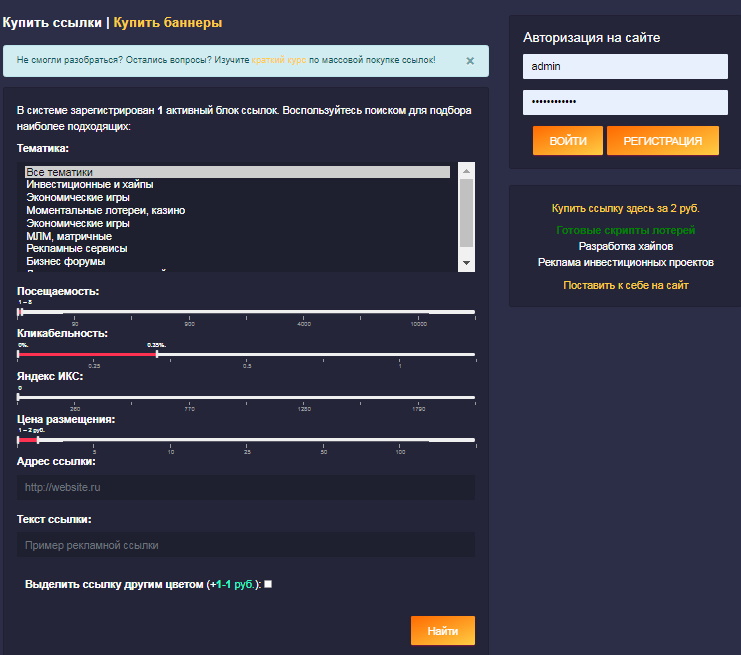Close the info alert banner
The image size is (741, 655).
tap(470, 61)
